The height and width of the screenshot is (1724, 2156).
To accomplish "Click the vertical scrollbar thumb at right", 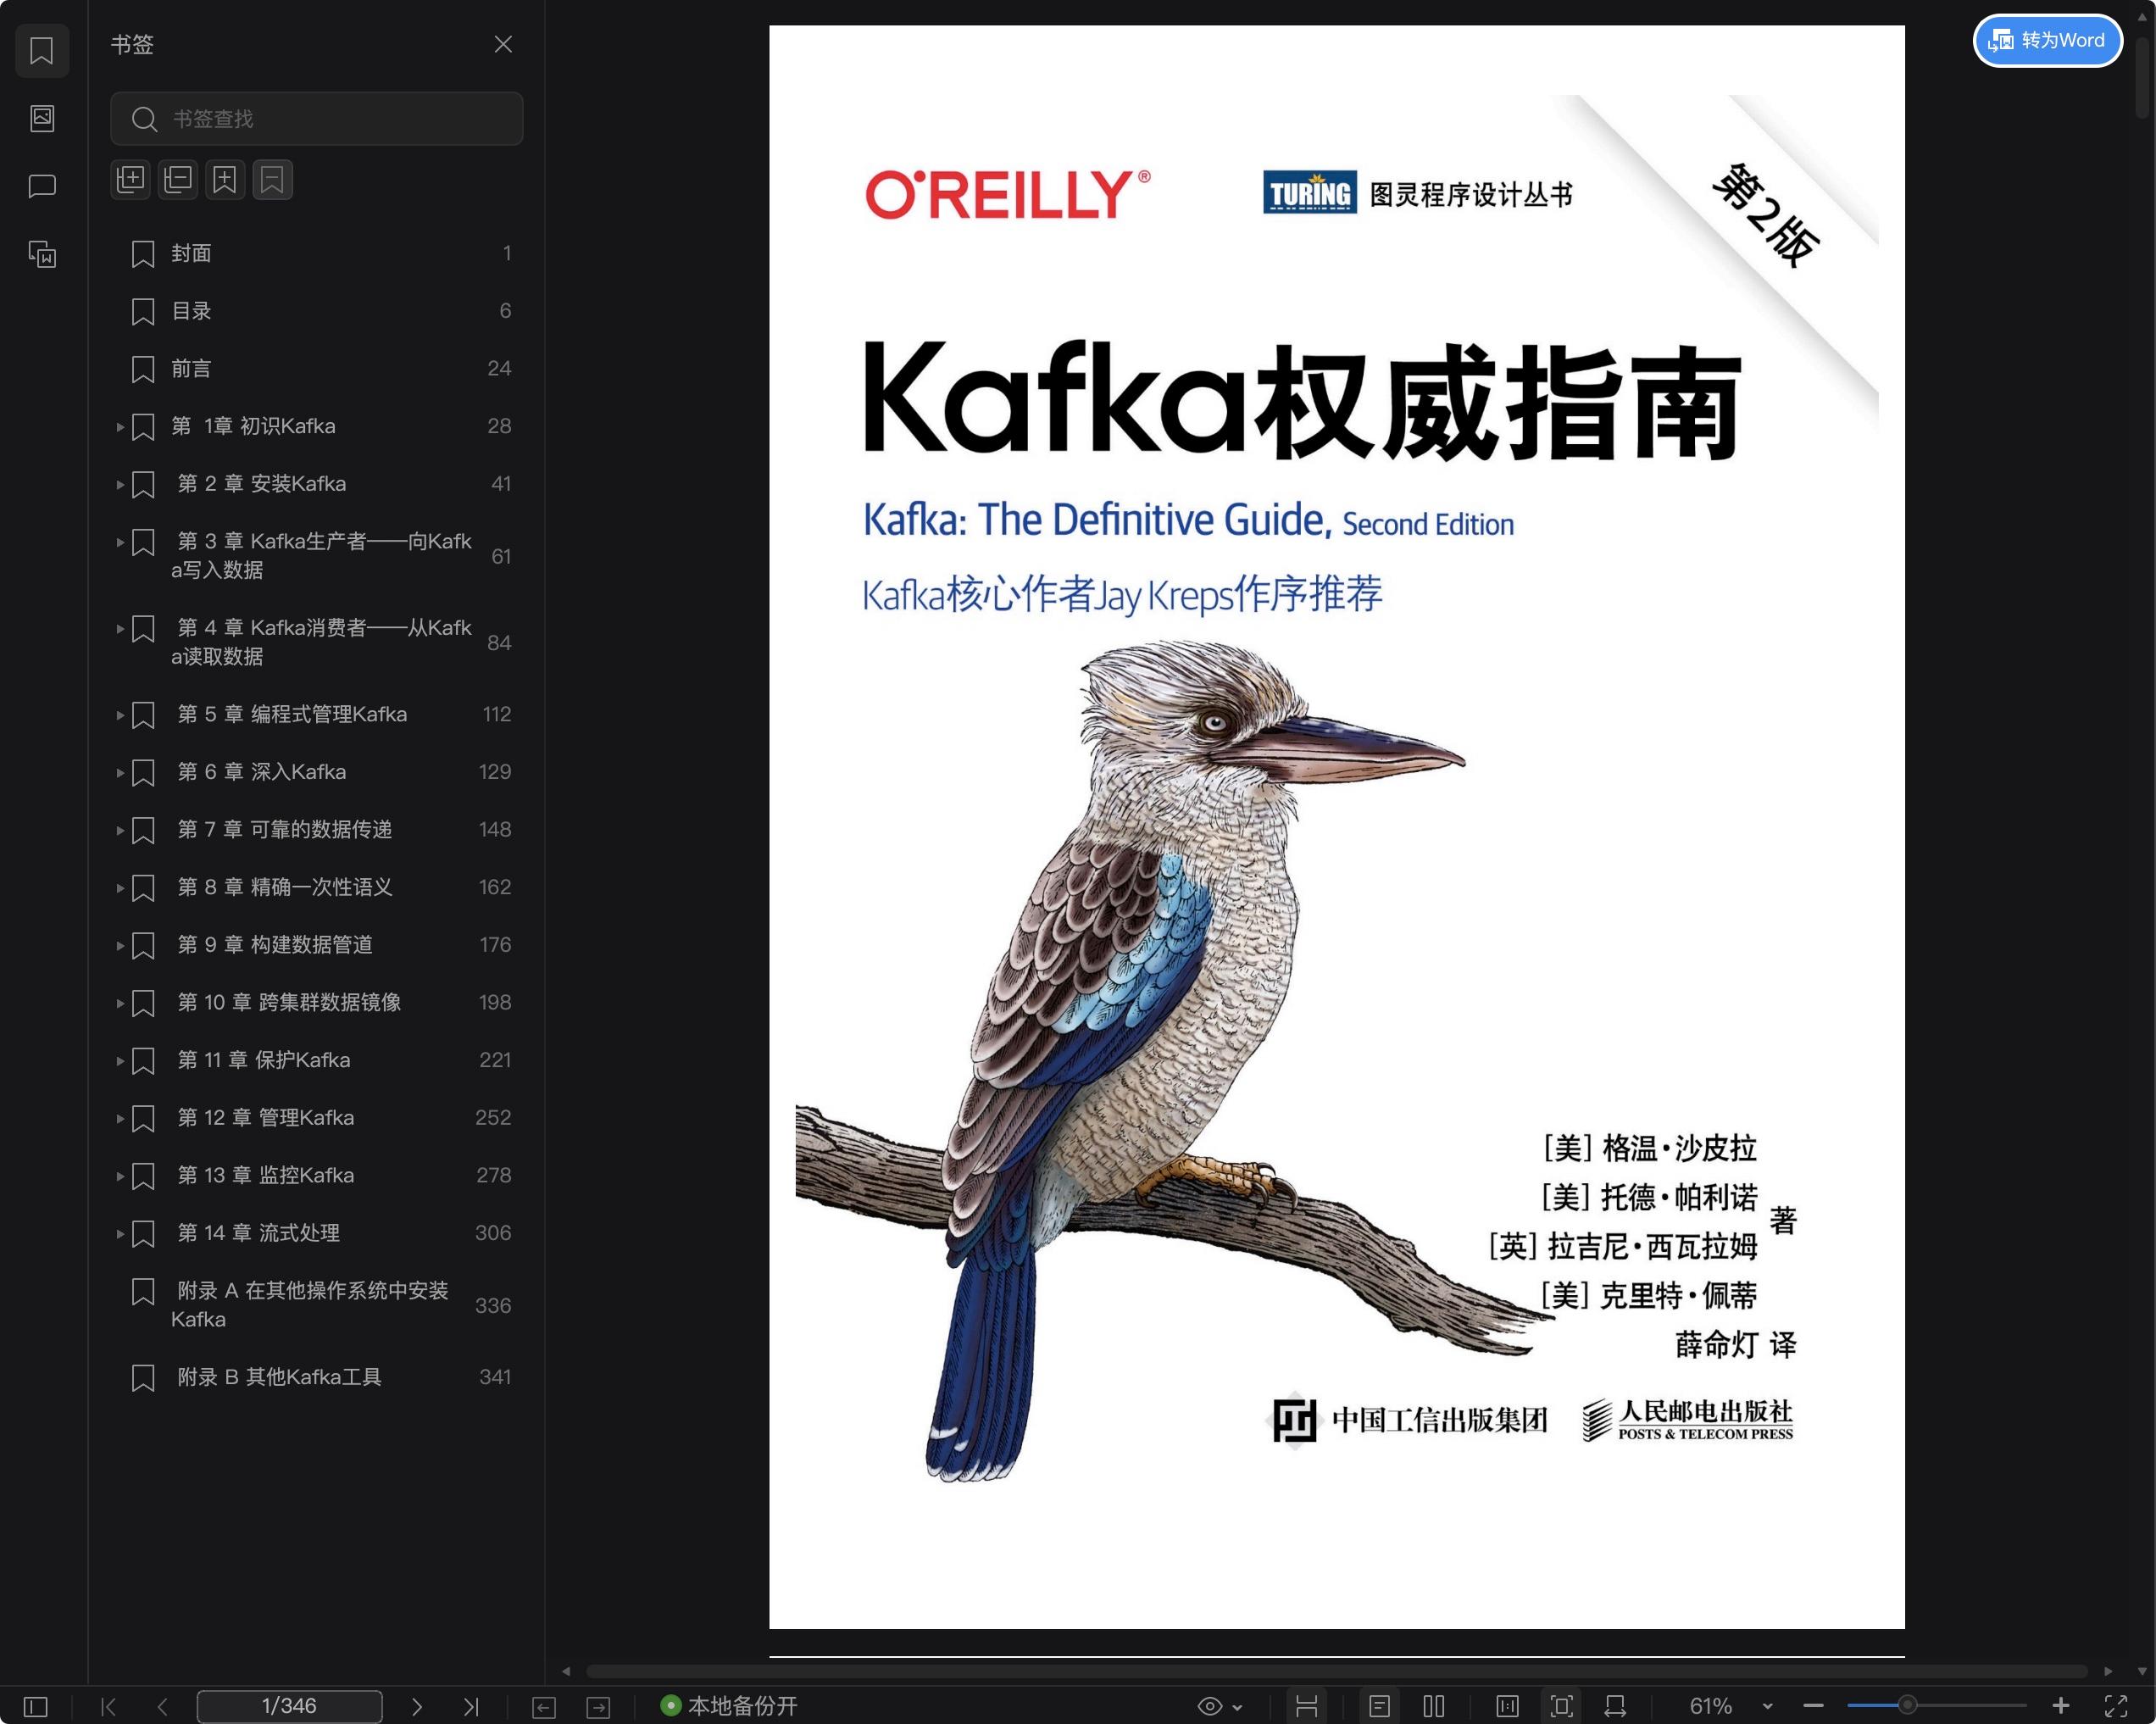I will [2142, 79].
